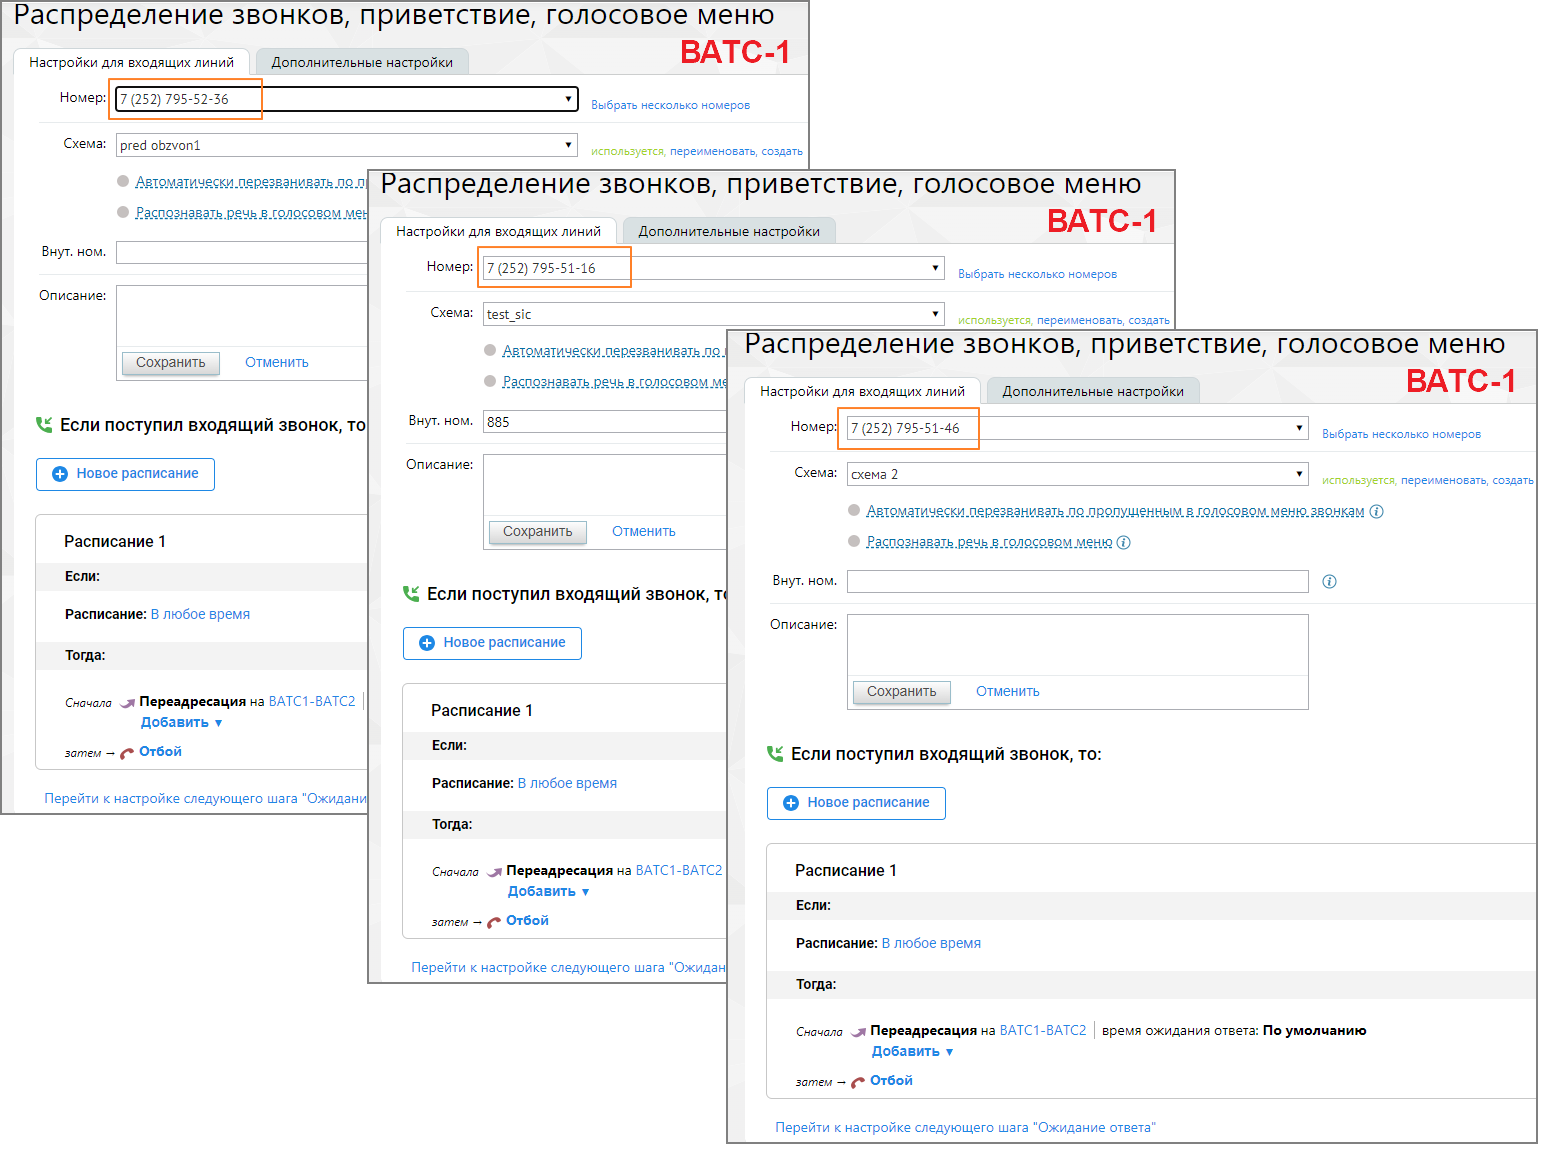Click Сохранить in the 795-52-36 window
Screen dimensions: 1565x1176
pos(170,362)
